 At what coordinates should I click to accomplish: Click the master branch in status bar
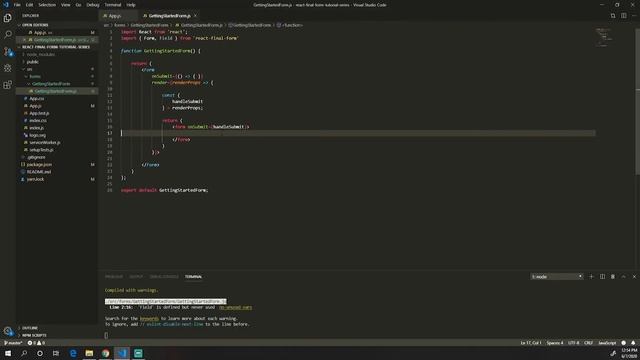pyautogui.click(x=13, y=343)
